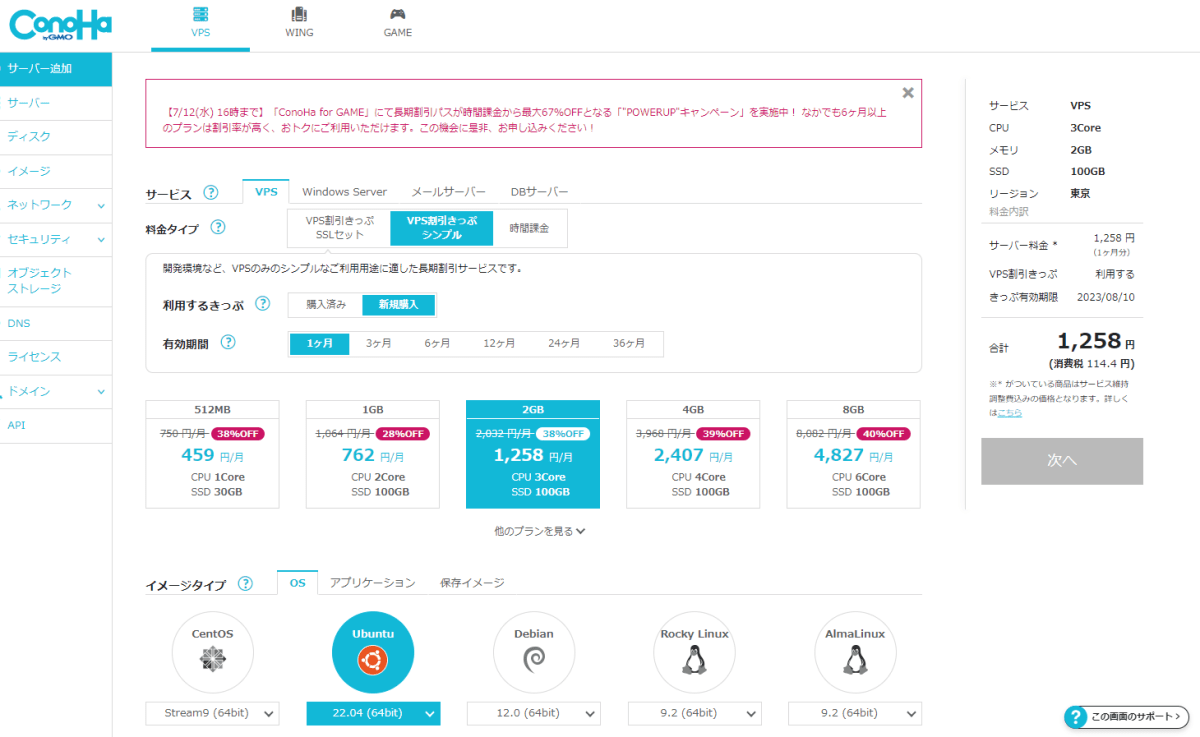The image size is (1200, 737).
Task: Open サーバー in sidebar
Action: (x=56, y=103)
